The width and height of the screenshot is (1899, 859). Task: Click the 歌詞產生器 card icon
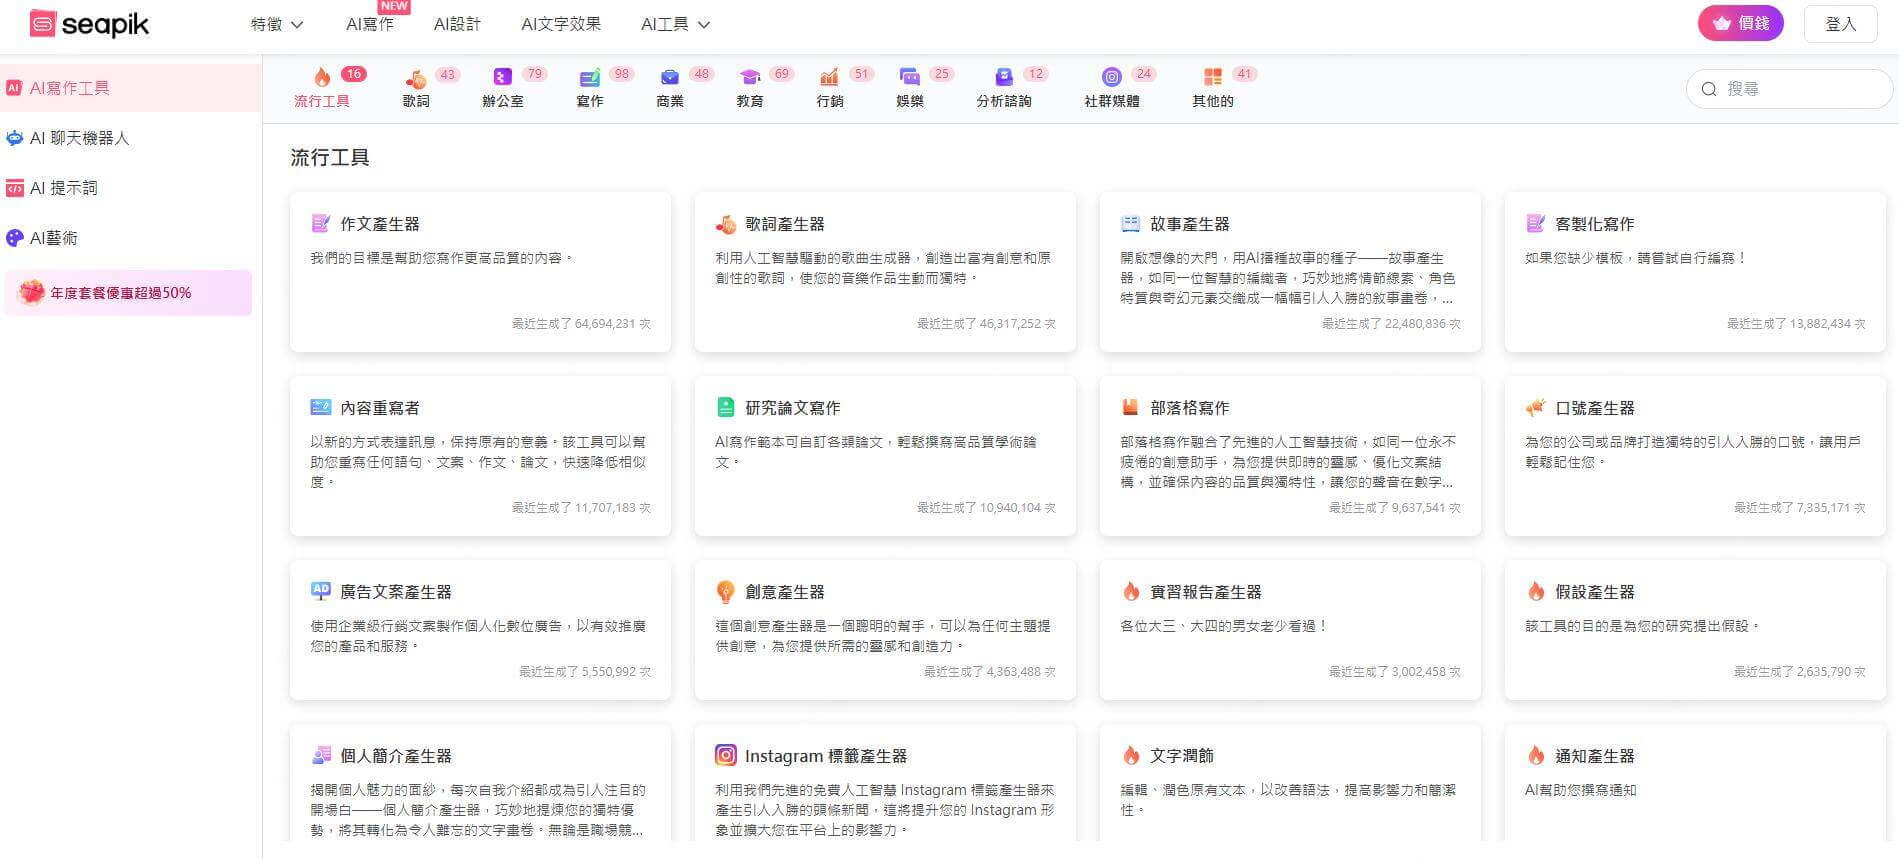pyautogui.click(x=726, y=224)
